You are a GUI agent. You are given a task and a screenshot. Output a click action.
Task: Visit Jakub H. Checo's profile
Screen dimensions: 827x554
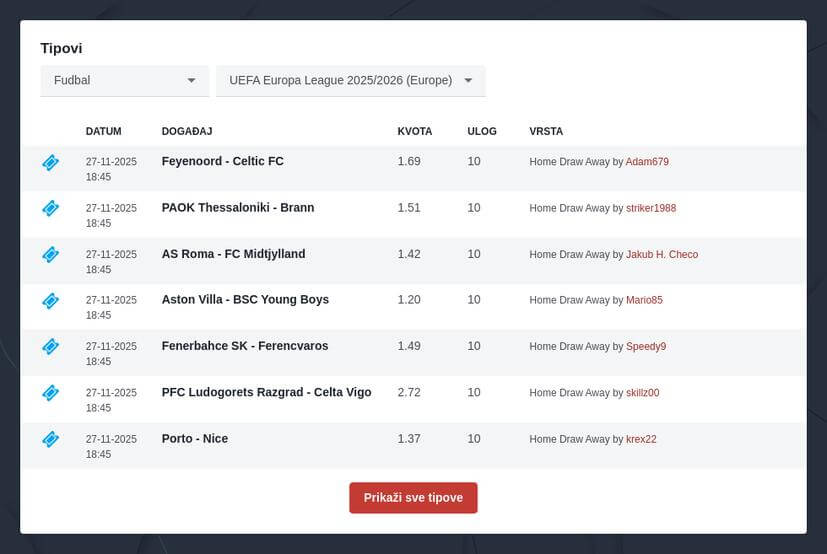point(662,254)
